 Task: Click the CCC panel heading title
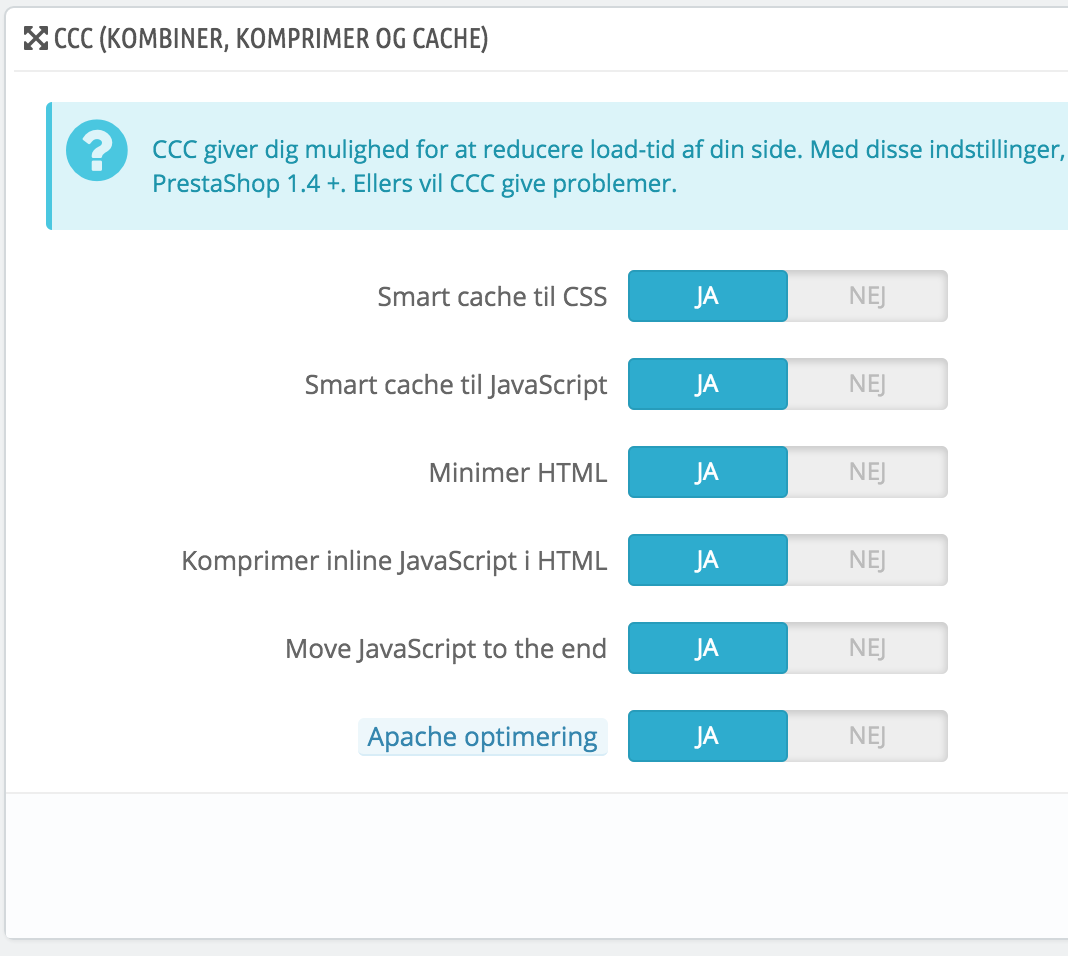(x=271, y=40)
